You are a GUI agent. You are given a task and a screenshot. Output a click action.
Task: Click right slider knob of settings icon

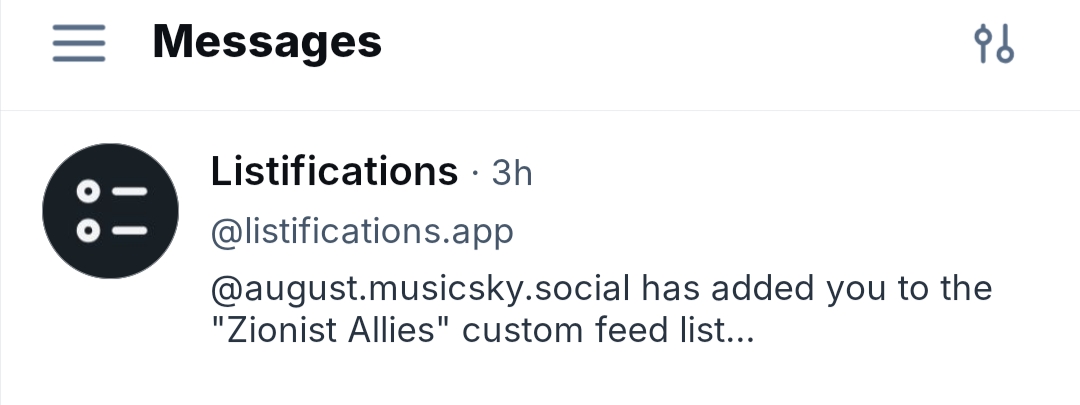(x=1005, y=53)
